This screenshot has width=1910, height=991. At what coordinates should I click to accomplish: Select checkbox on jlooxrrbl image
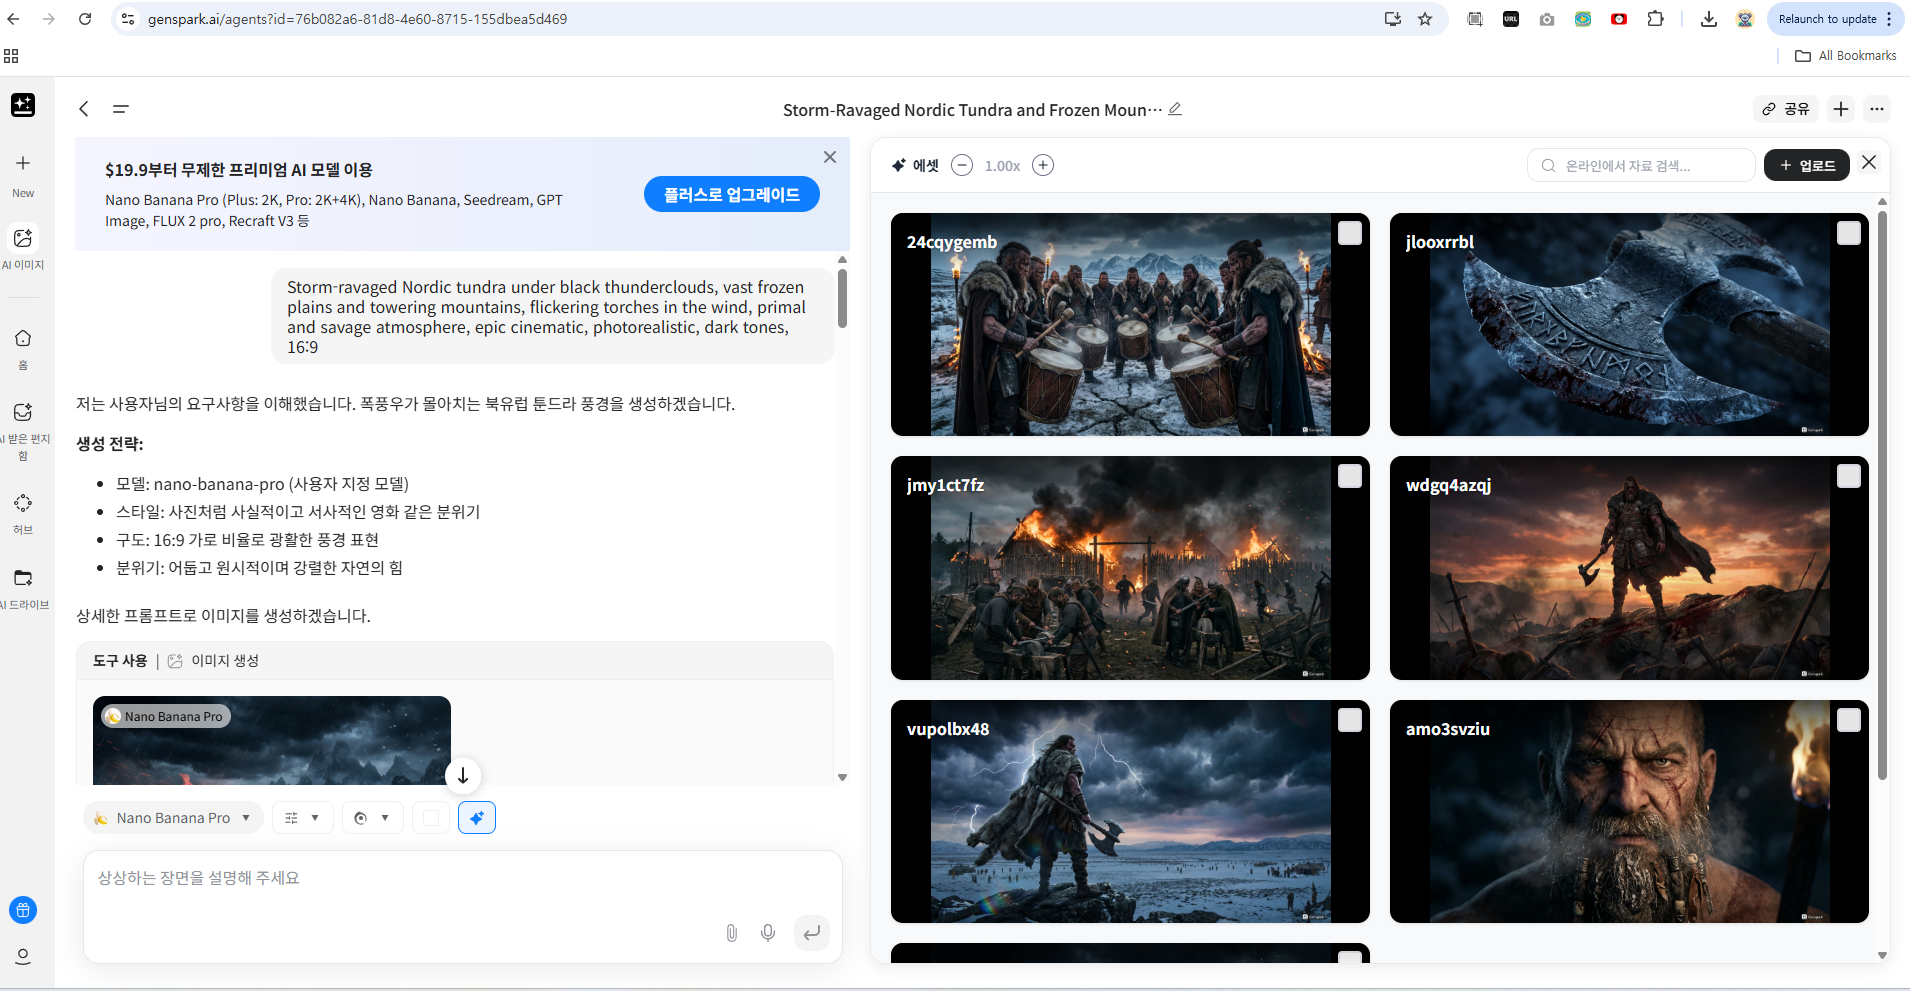click(x=1849, y=233)
